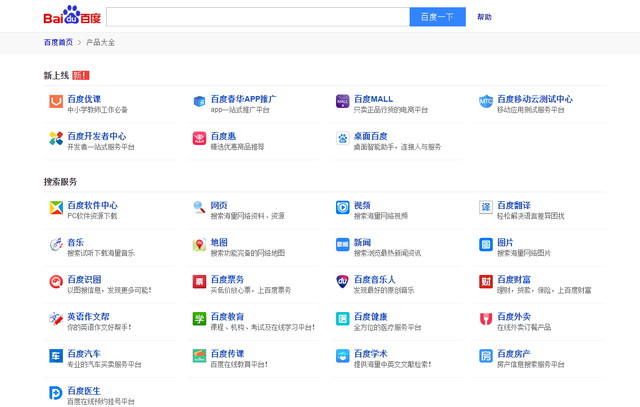Click the 百度翻译 译 icon
The image size is (640, 407).
coord(486,207)
